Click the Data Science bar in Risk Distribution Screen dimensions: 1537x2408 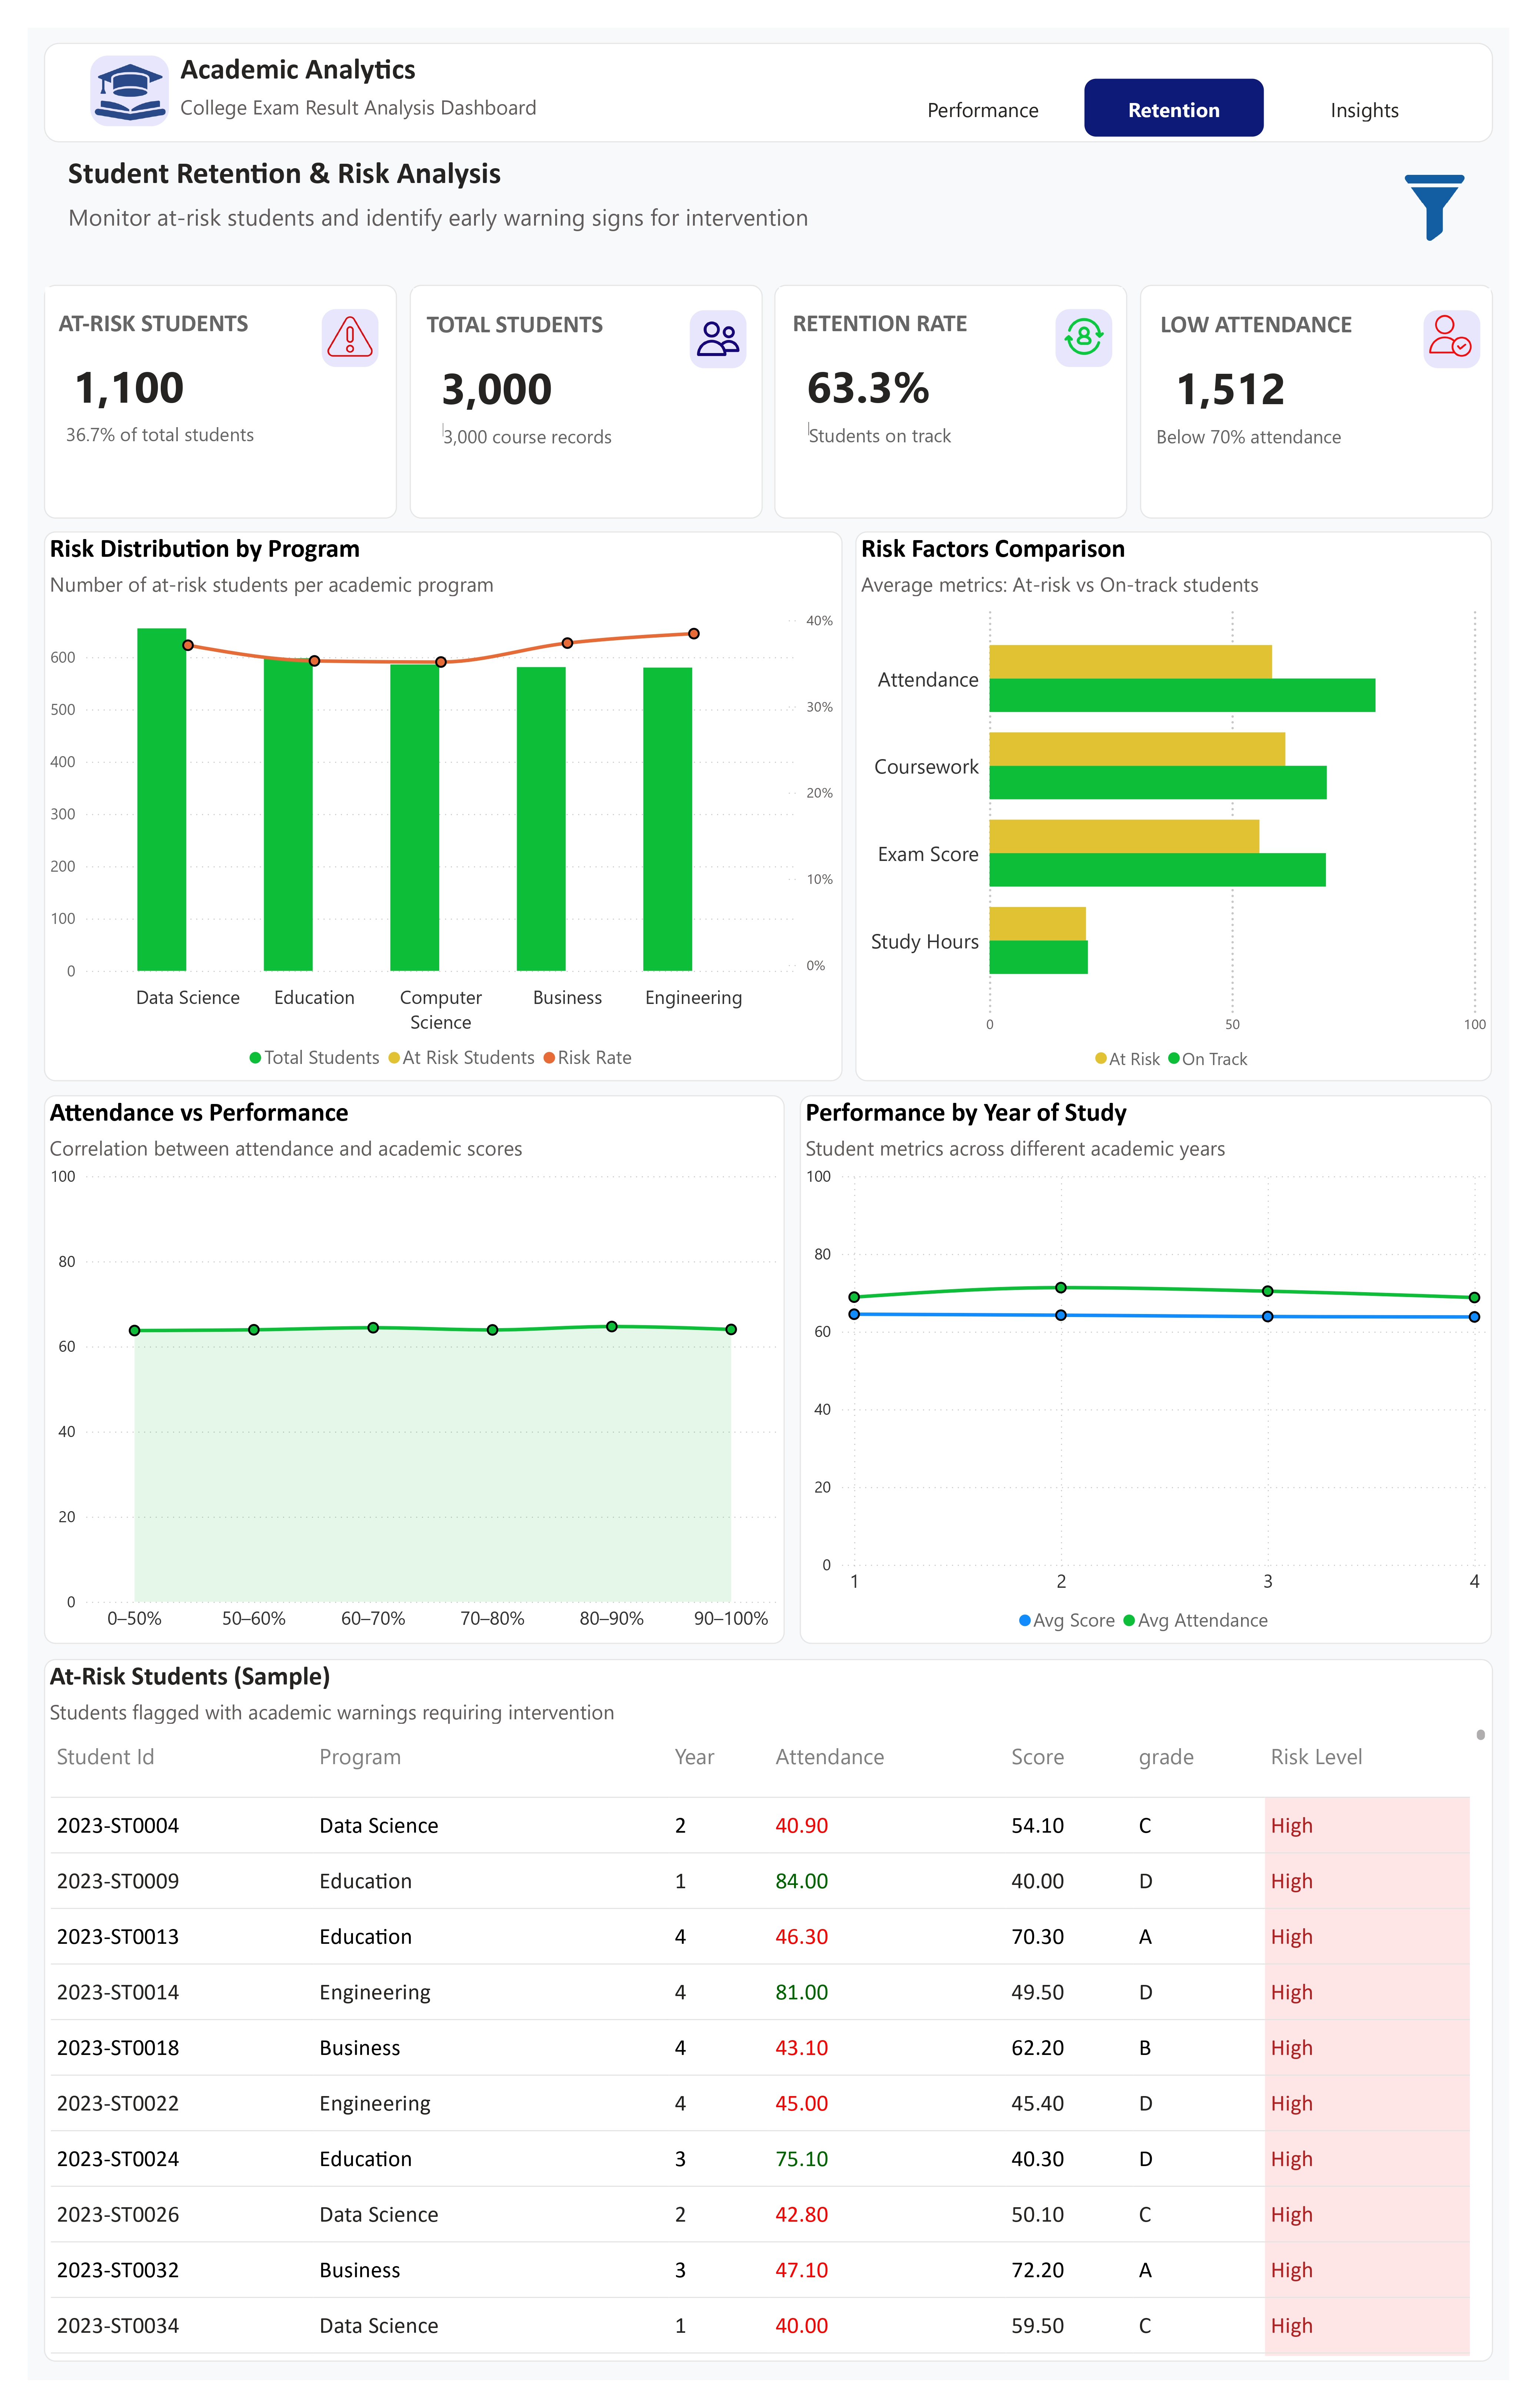click(161, 800)
